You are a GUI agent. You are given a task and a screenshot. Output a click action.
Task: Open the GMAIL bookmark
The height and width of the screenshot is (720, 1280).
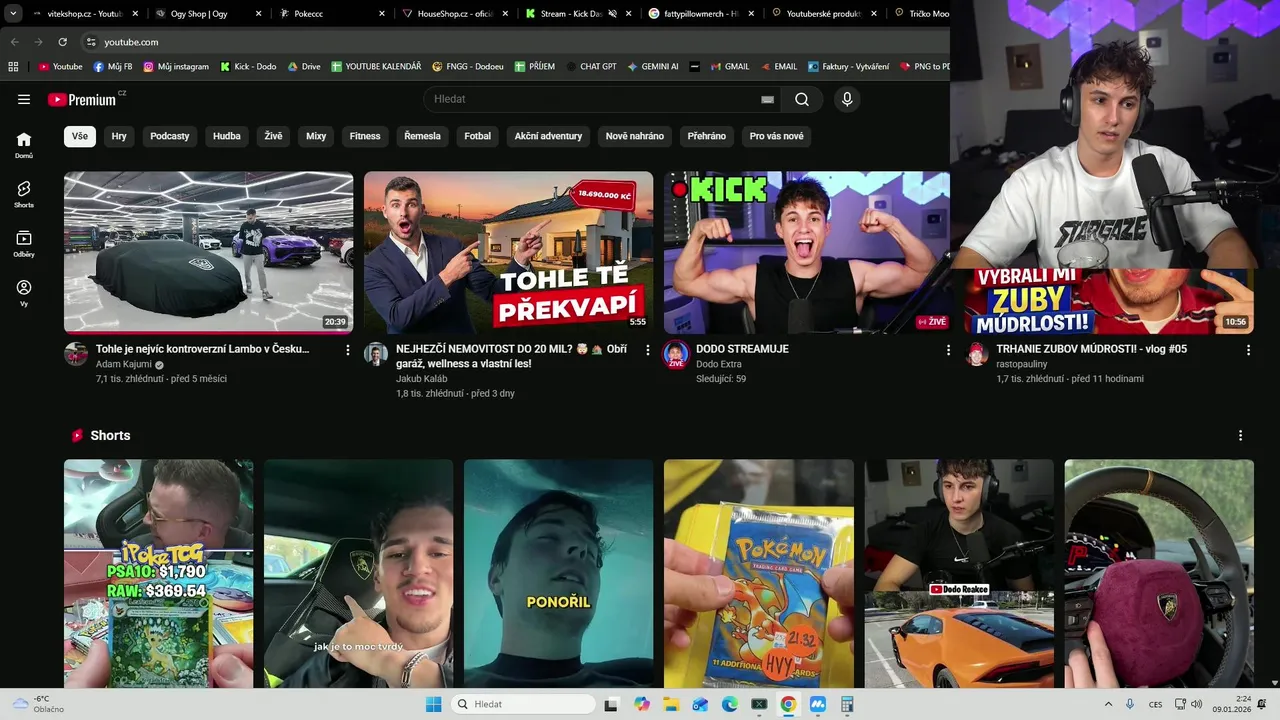point(729,67)
